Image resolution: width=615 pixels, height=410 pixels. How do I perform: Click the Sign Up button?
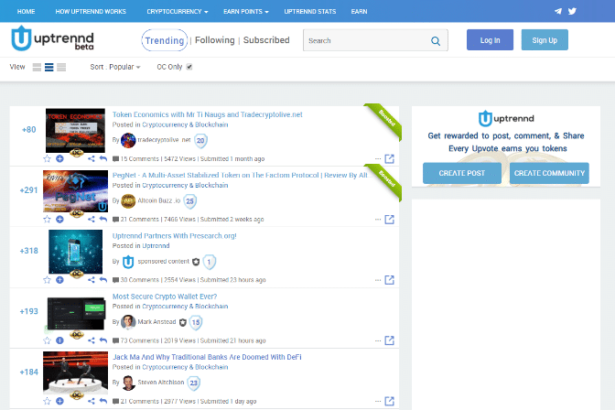pos(544,40)
